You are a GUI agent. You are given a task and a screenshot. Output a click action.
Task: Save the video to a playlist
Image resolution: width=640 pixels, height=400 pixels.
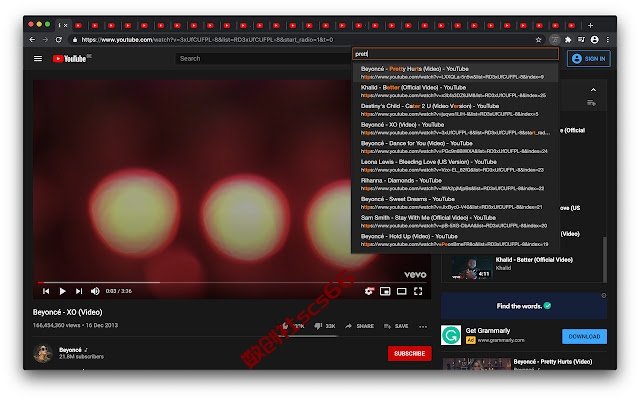[x=396, y=326]
